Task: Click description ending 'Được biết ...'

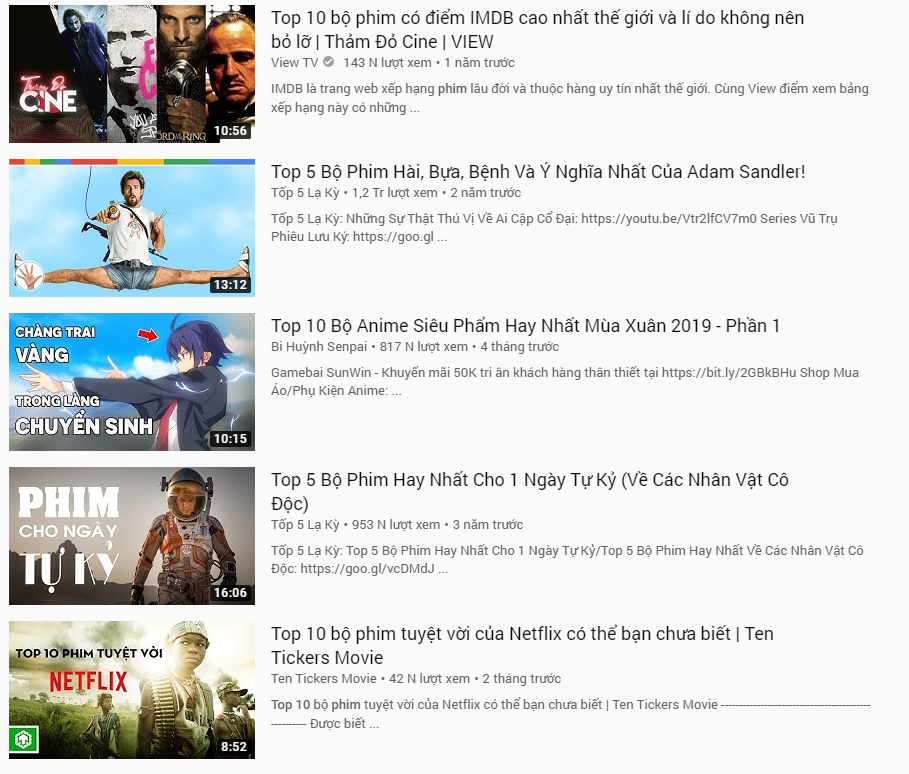Action: 570,714
